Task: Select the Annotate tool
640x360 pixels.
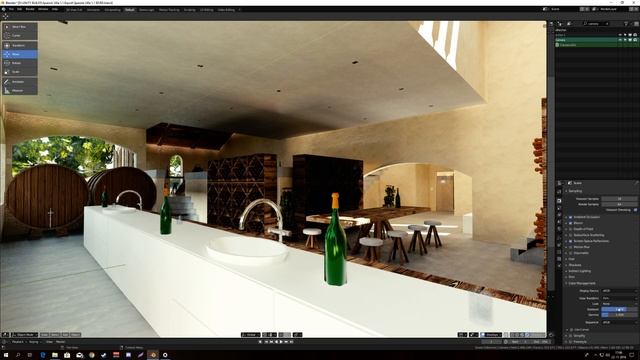Action: coord(20,82)
